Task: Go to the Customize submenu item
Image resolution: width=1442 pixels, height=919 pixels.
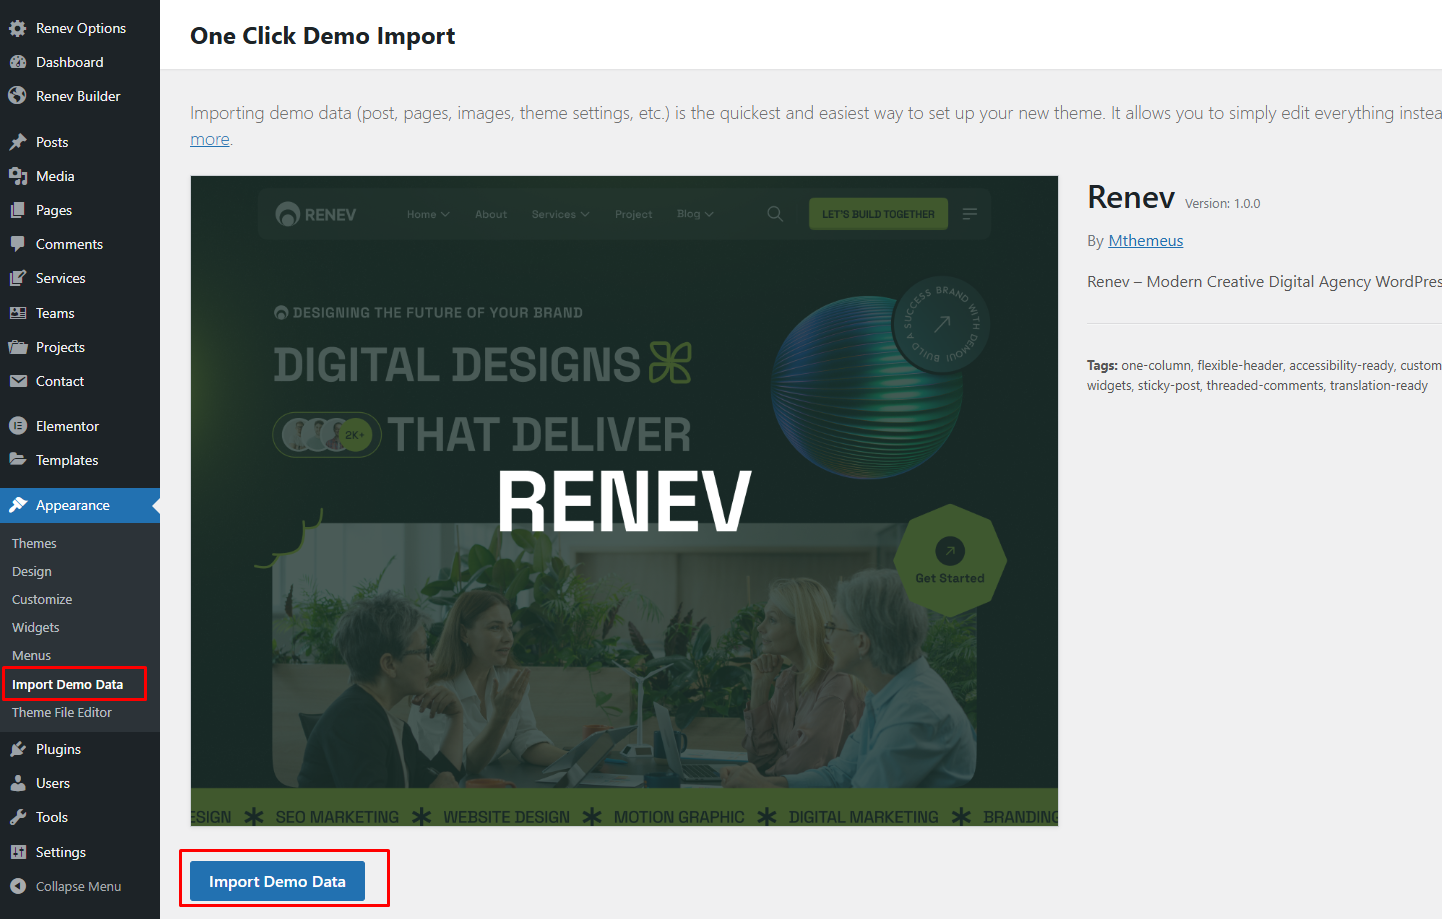Action: click(x=42, y=599)
